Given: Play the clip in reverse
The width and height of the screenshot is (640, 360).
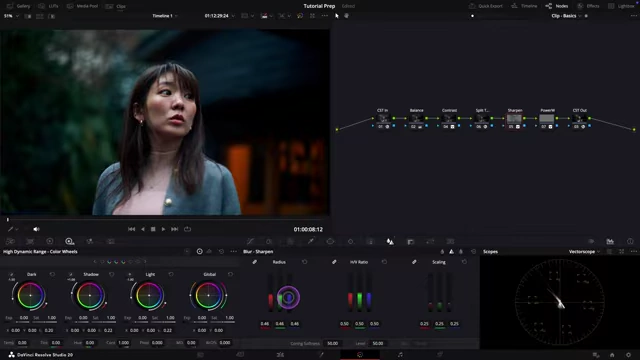Looking at the screenshot, I should [142, 229].
